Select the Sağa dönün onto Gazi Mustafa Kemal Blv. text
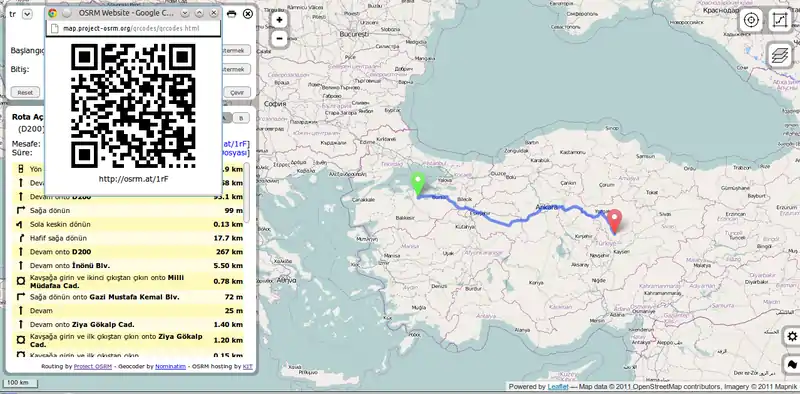The height and width of the screenshot is (394, 800). coord(105,297)
